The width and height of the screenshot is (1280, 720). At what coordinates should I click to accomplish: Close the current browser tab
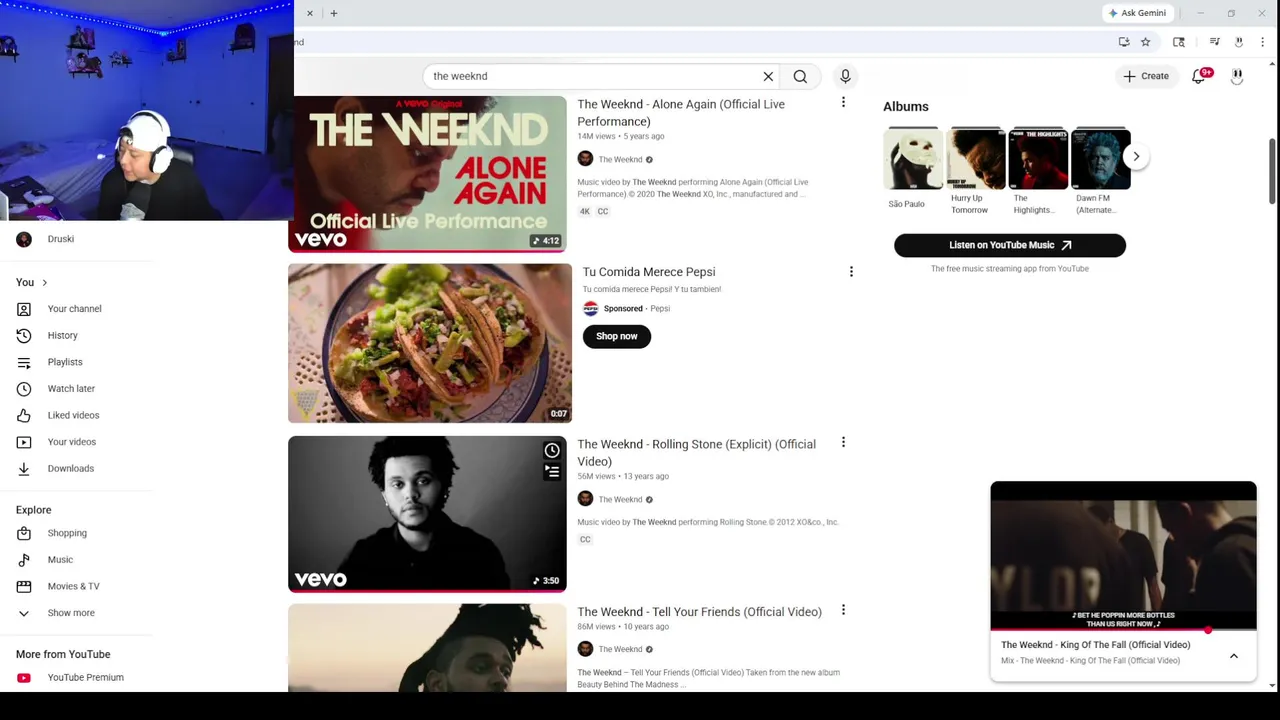[310, 13]
